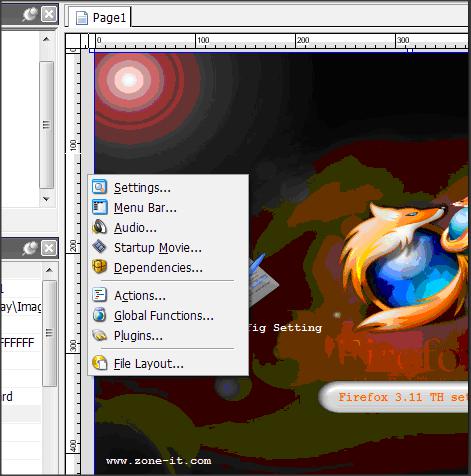The height and width of the screenshot is (476, 471).
Task: Click the Actions script icon
Action: point(99,295)
